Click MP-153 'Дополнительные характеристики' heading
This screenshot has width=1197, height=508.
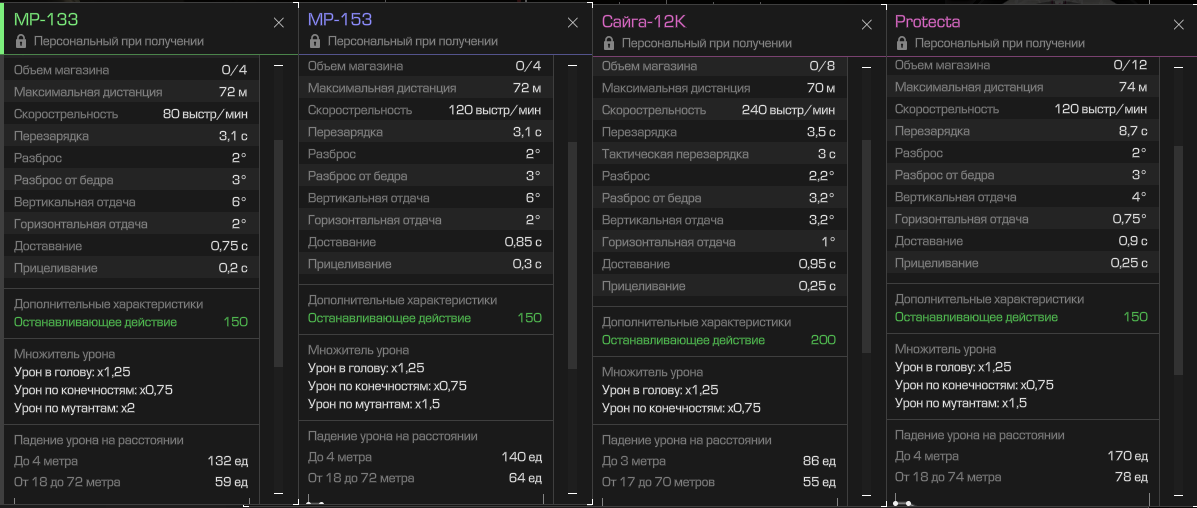pos(402,300)
